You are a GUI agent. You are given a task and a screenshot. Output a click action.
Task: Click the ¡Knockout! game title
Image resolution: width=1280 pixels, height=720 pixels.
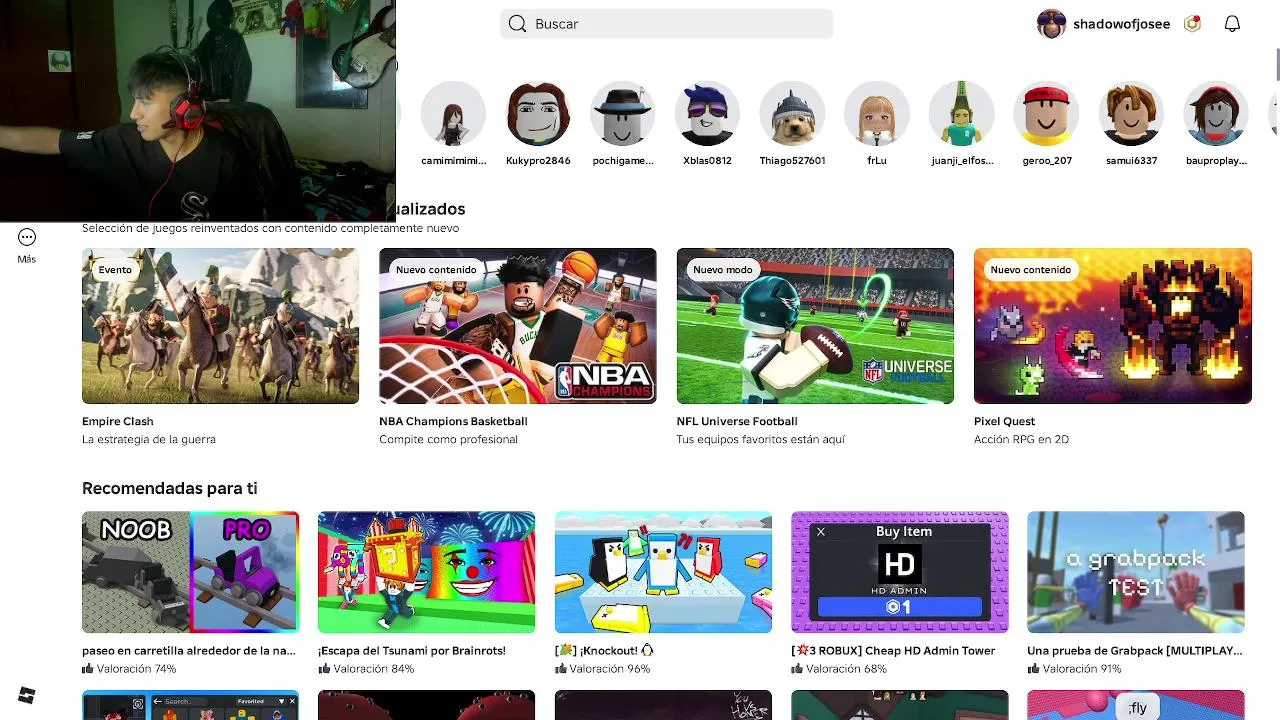pyautogui.click(x=604, y=650)
